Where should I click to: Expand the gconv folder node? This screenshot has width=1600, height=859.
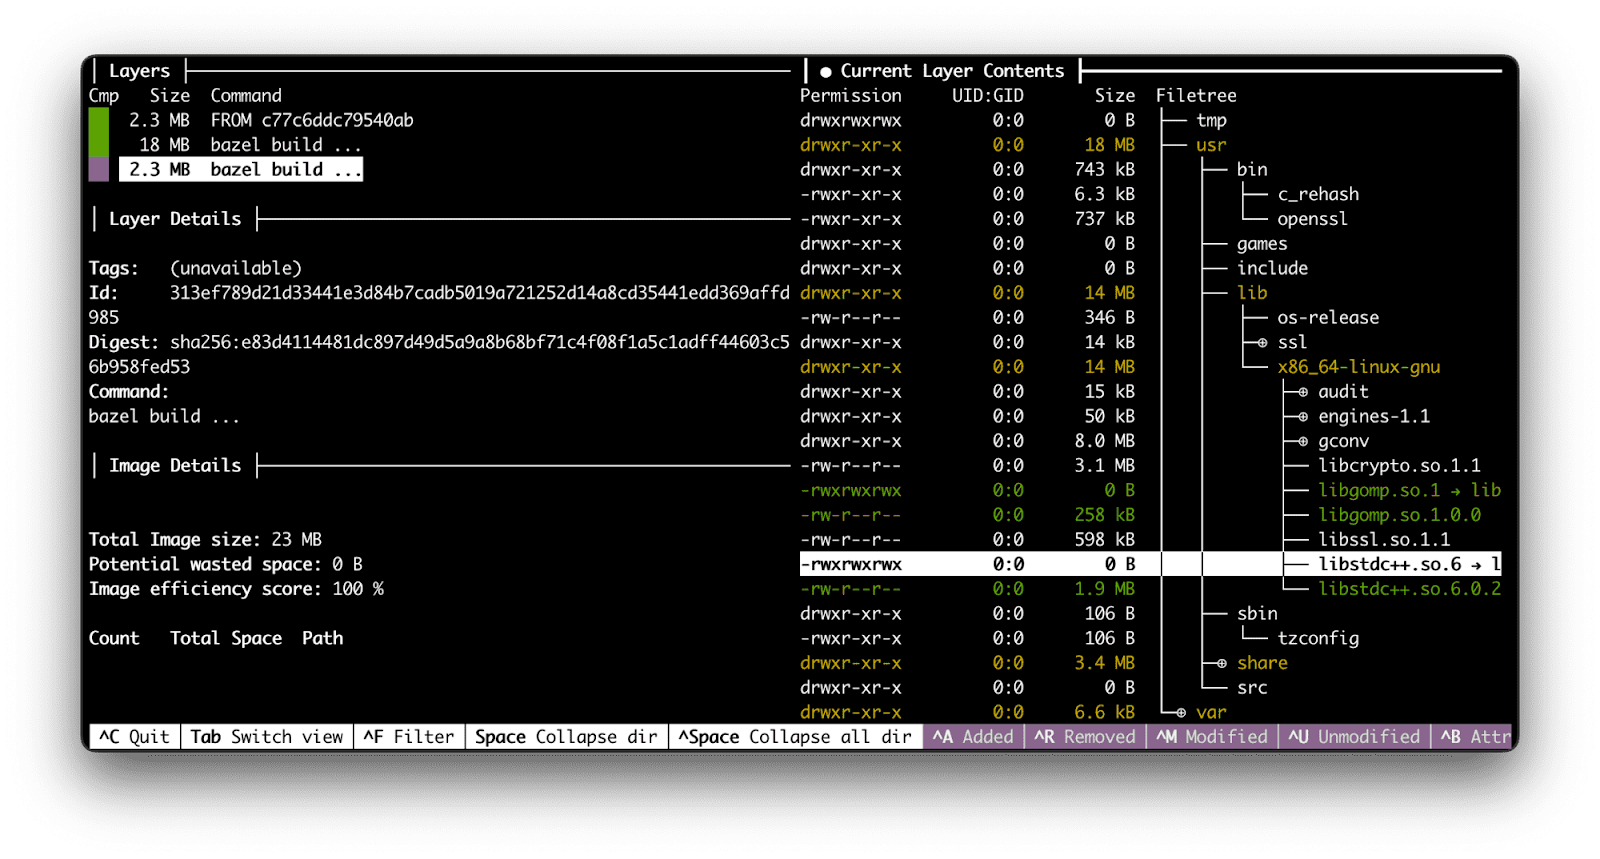point(1303,441)
